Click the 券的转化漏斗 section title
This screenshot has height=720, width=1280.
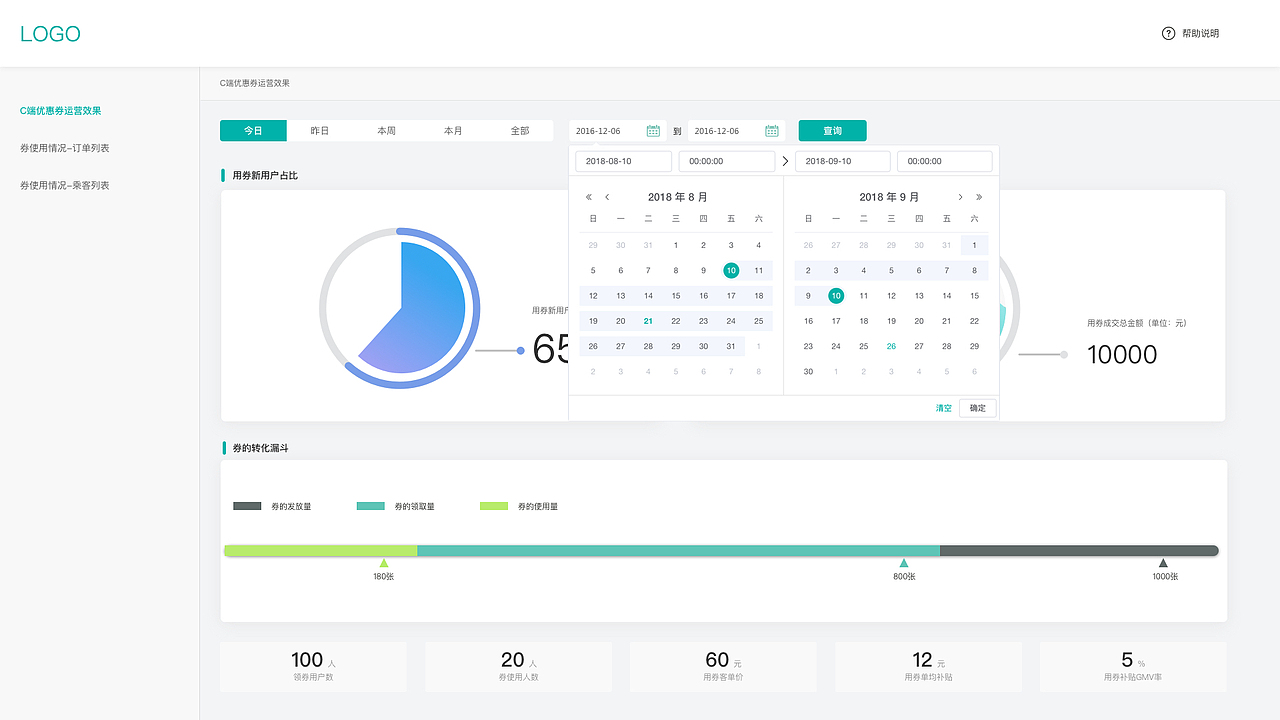coord(261,448)
